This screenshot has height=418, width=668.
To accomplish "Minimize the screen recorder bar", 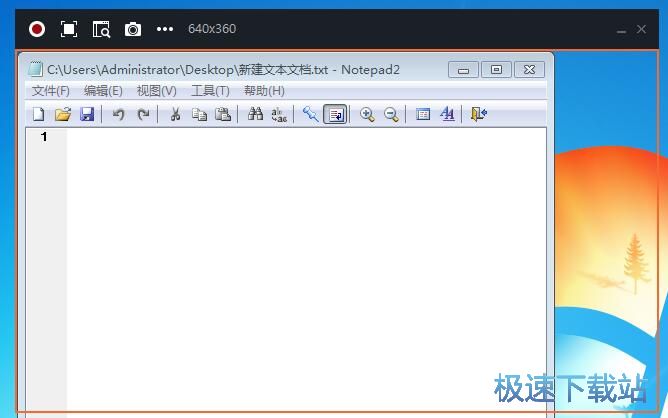I will (622, 31).
